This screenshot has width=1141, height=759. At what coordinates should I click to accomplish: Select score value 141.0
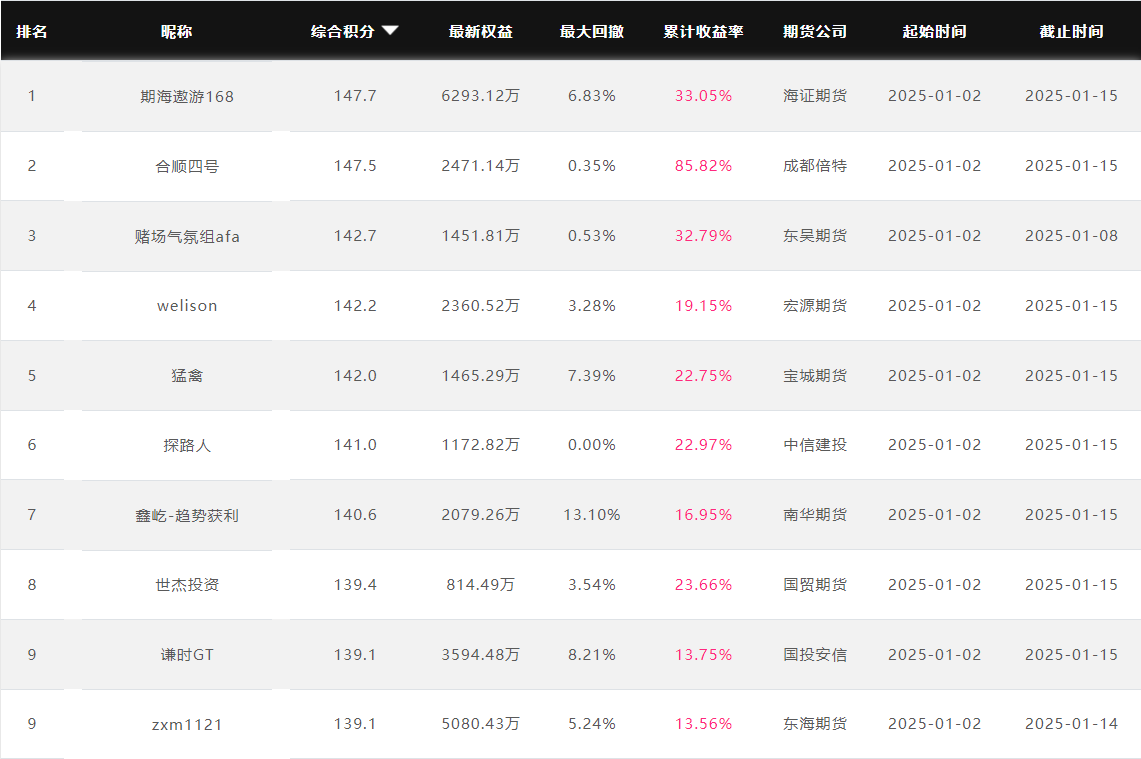click(x=355, y=445)
